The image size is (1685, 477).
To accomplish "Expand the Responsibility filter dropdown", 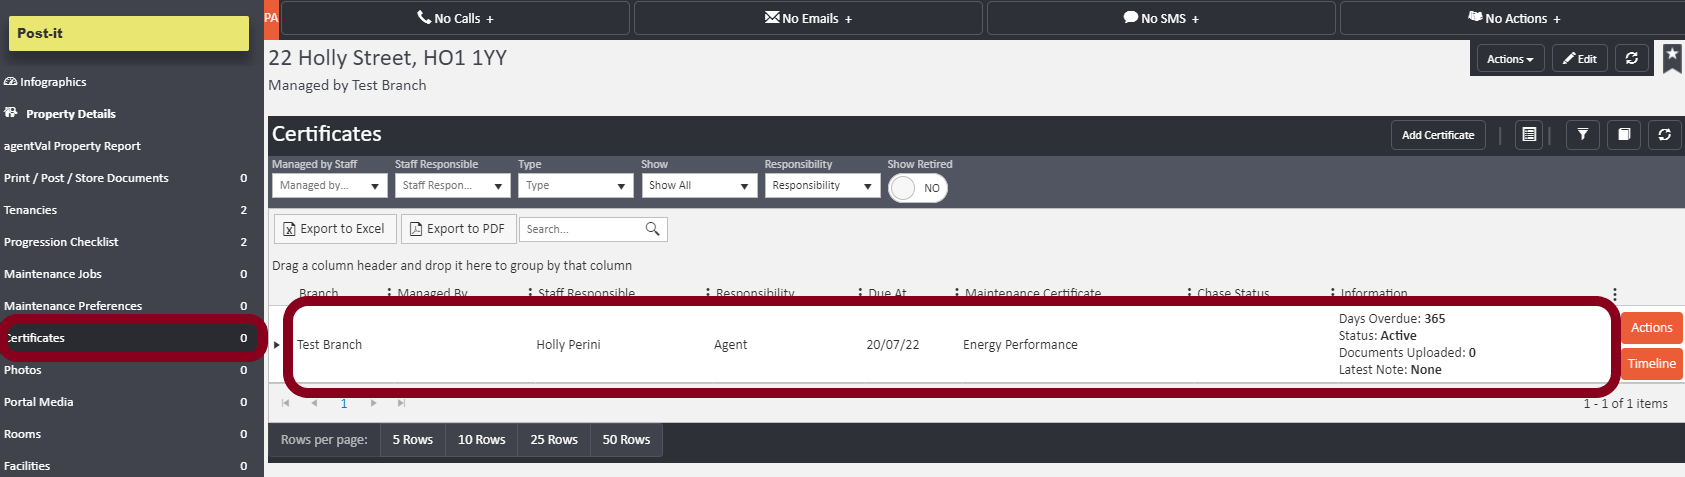I will pos(821,186).
